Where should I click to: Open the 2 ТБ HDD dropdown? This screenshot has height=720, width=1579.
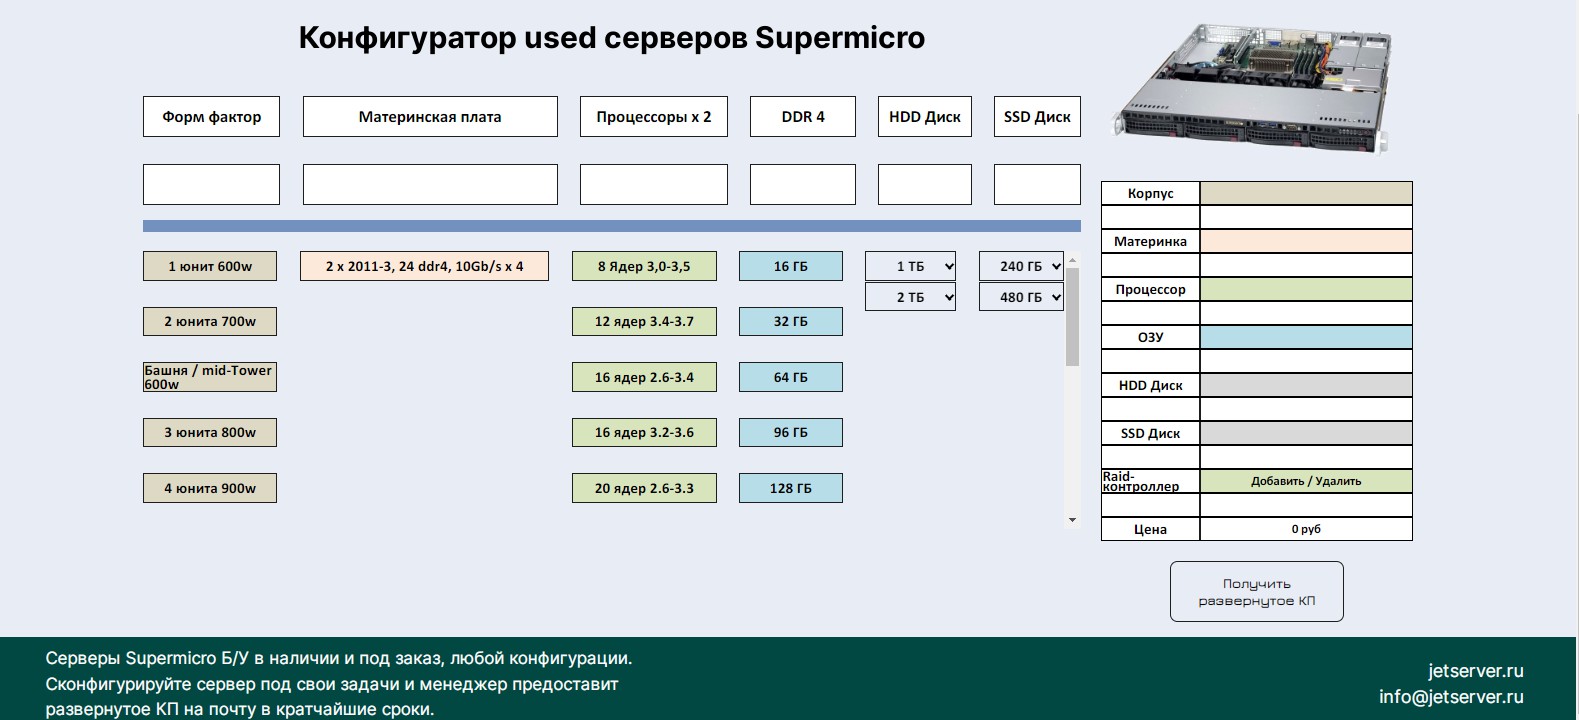tap(910, 297)
